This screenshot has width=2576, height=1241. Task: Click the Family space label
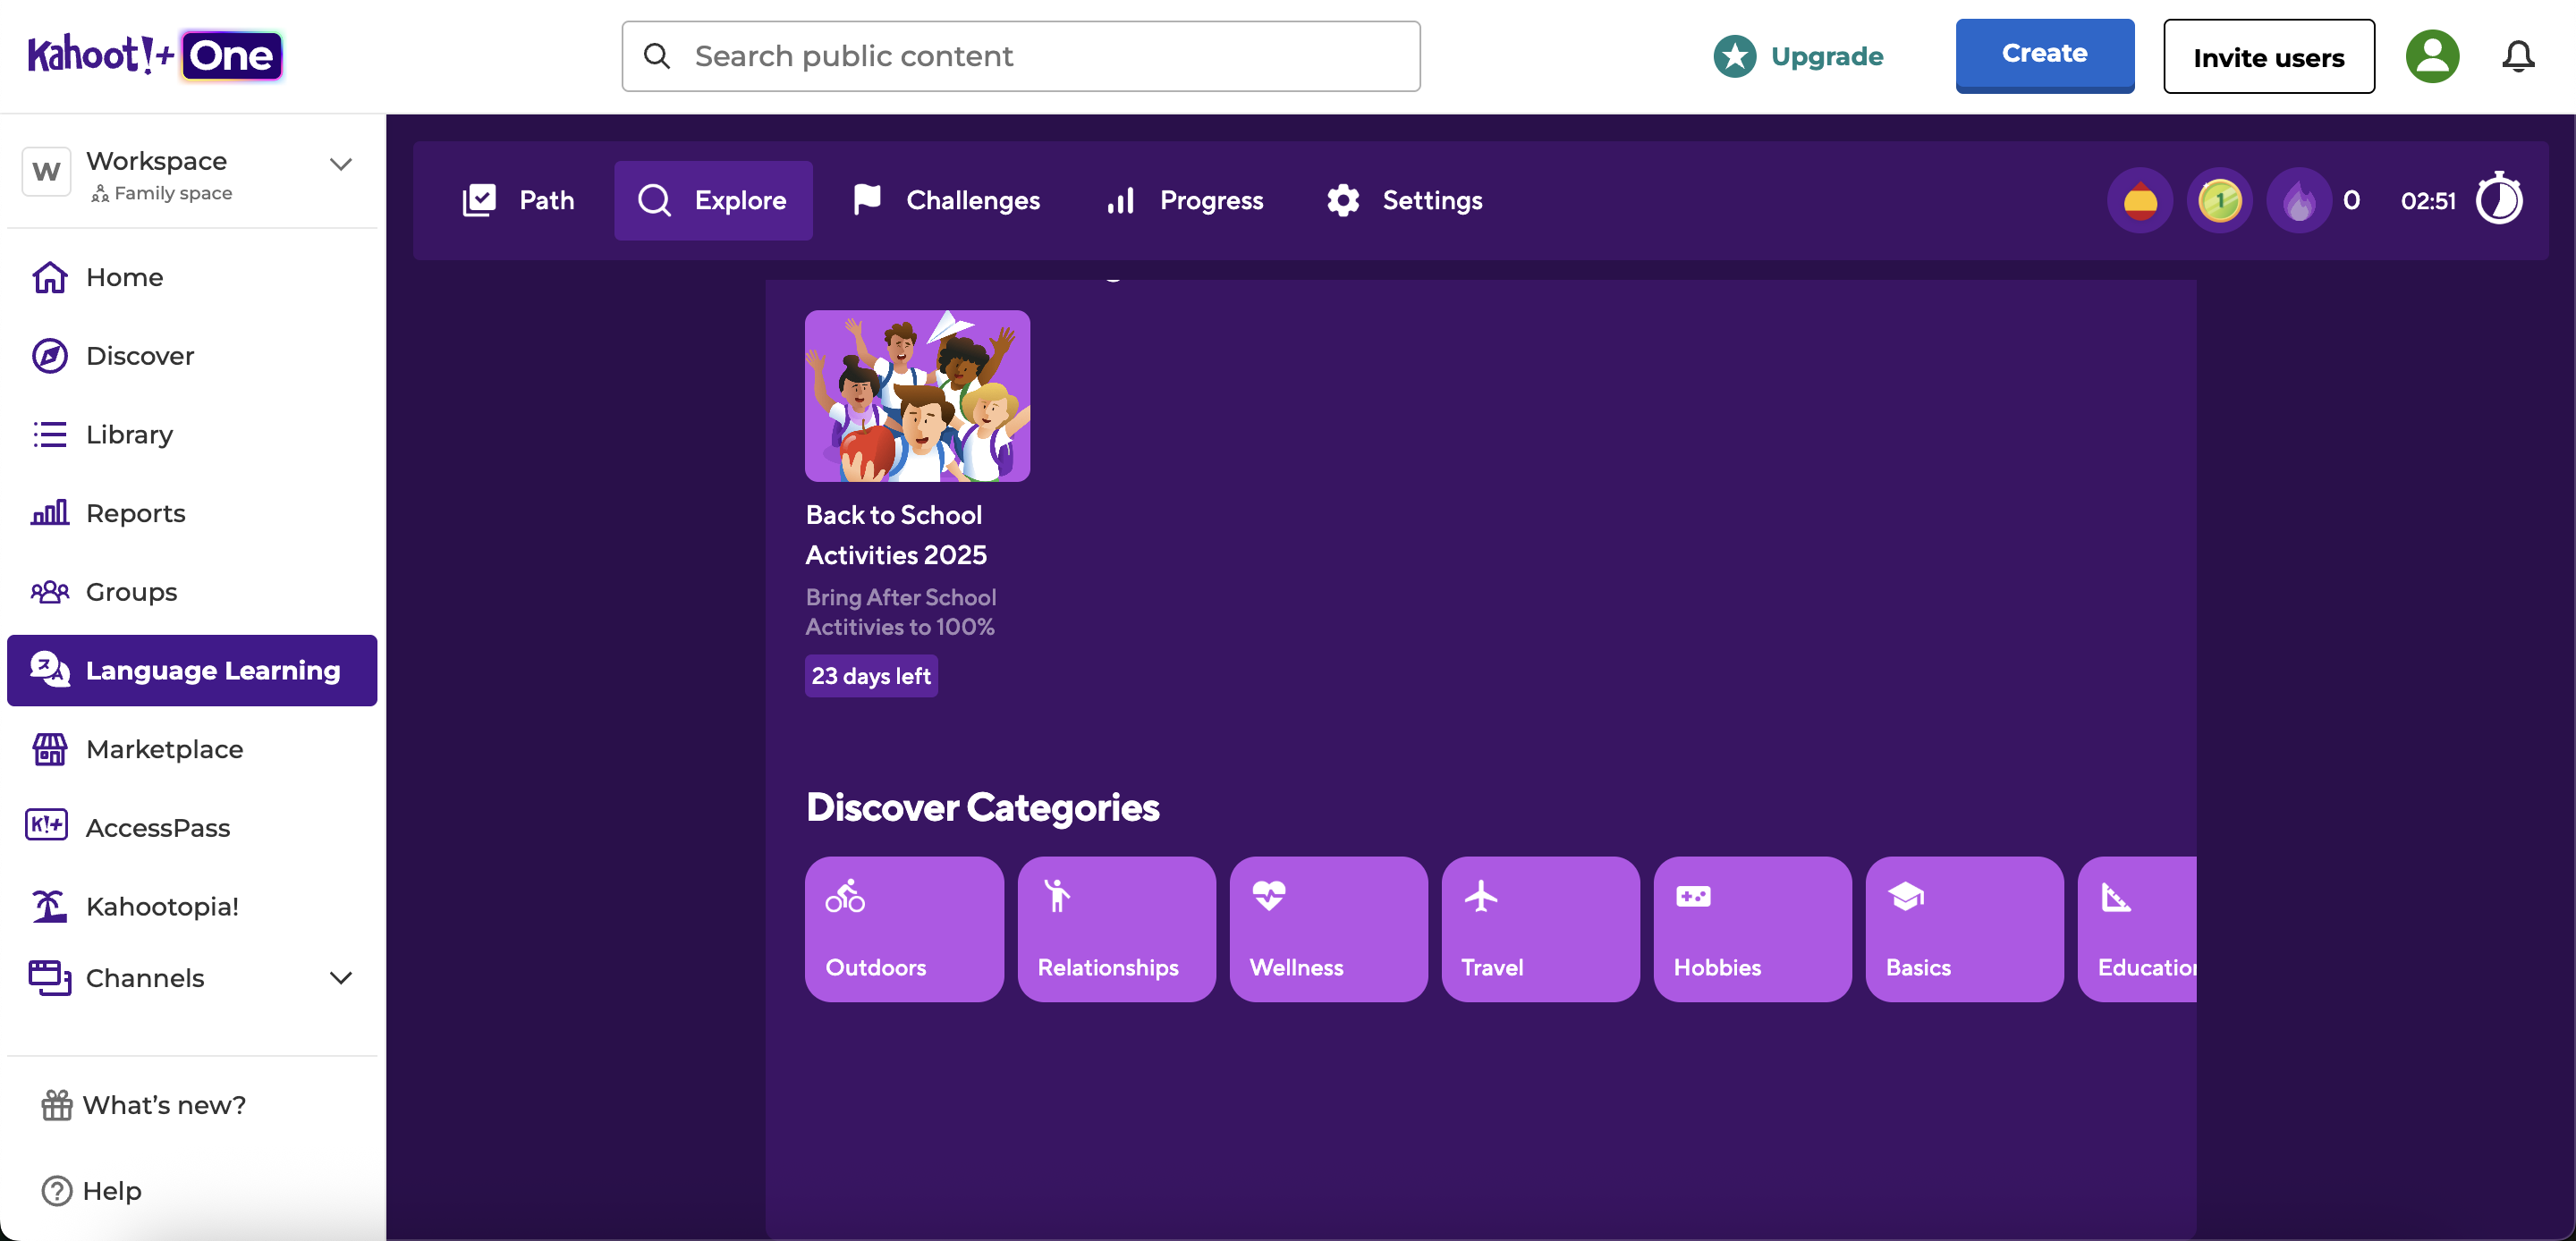click(173, 193)
